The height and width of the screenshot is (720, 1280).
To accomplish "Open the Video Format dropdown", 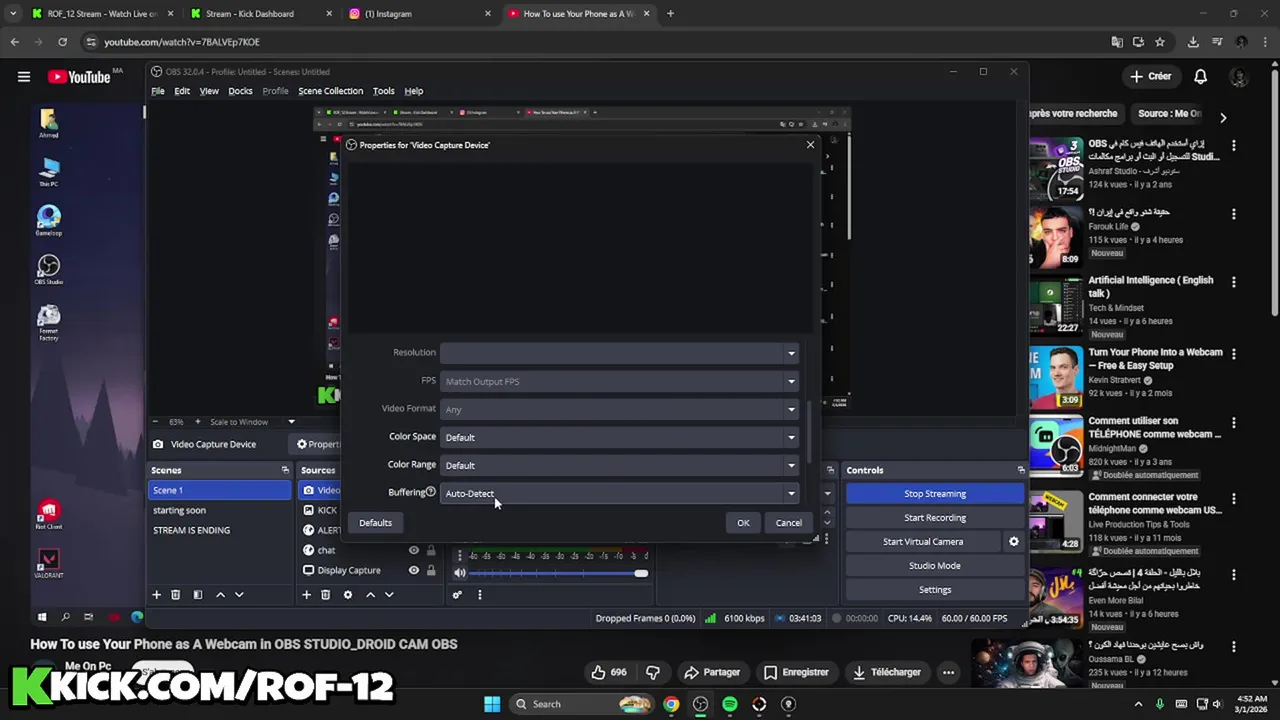I will 619,409.
